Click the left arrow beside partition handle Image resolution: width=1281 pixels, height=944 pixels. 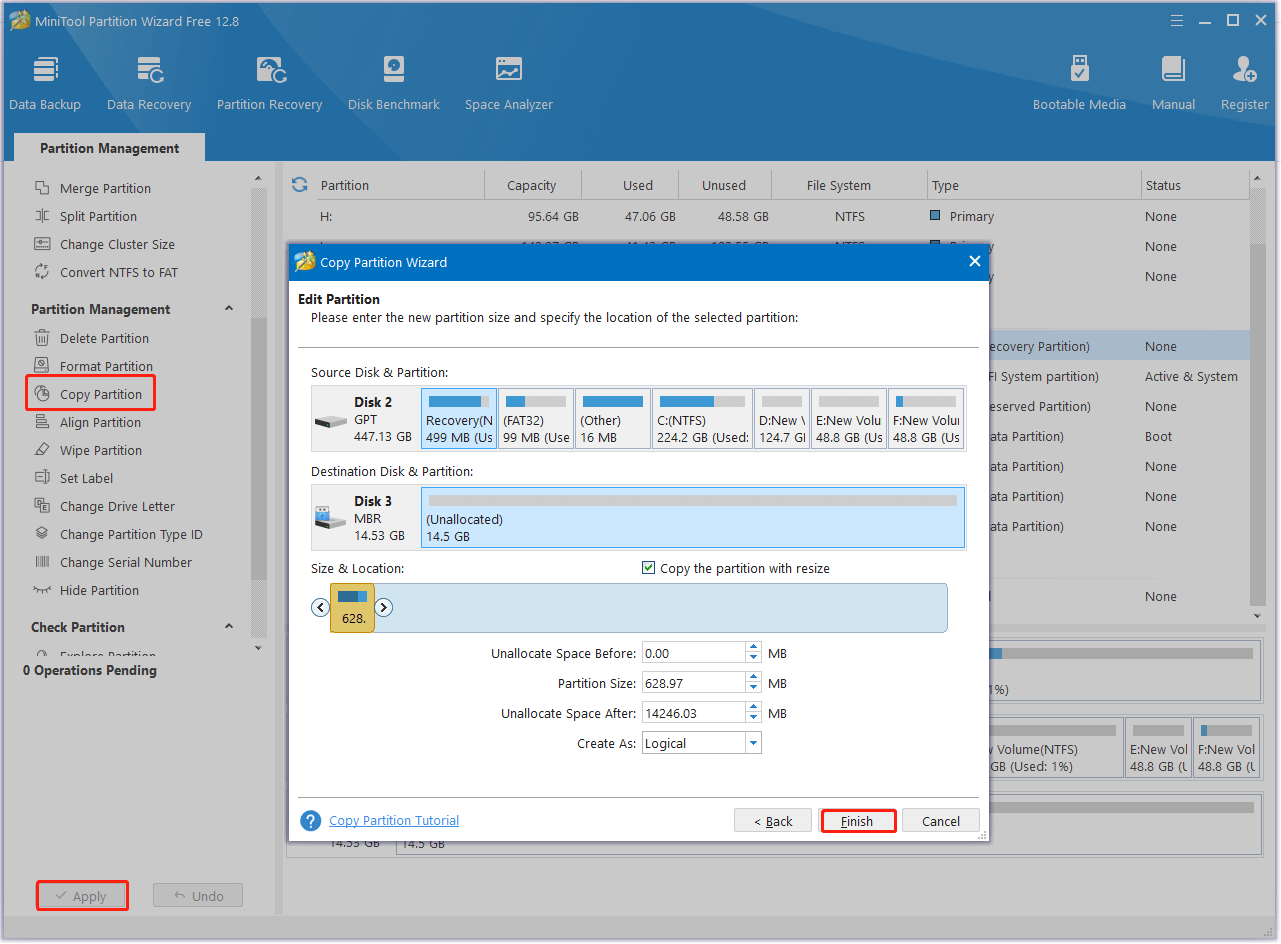(320, 607)
